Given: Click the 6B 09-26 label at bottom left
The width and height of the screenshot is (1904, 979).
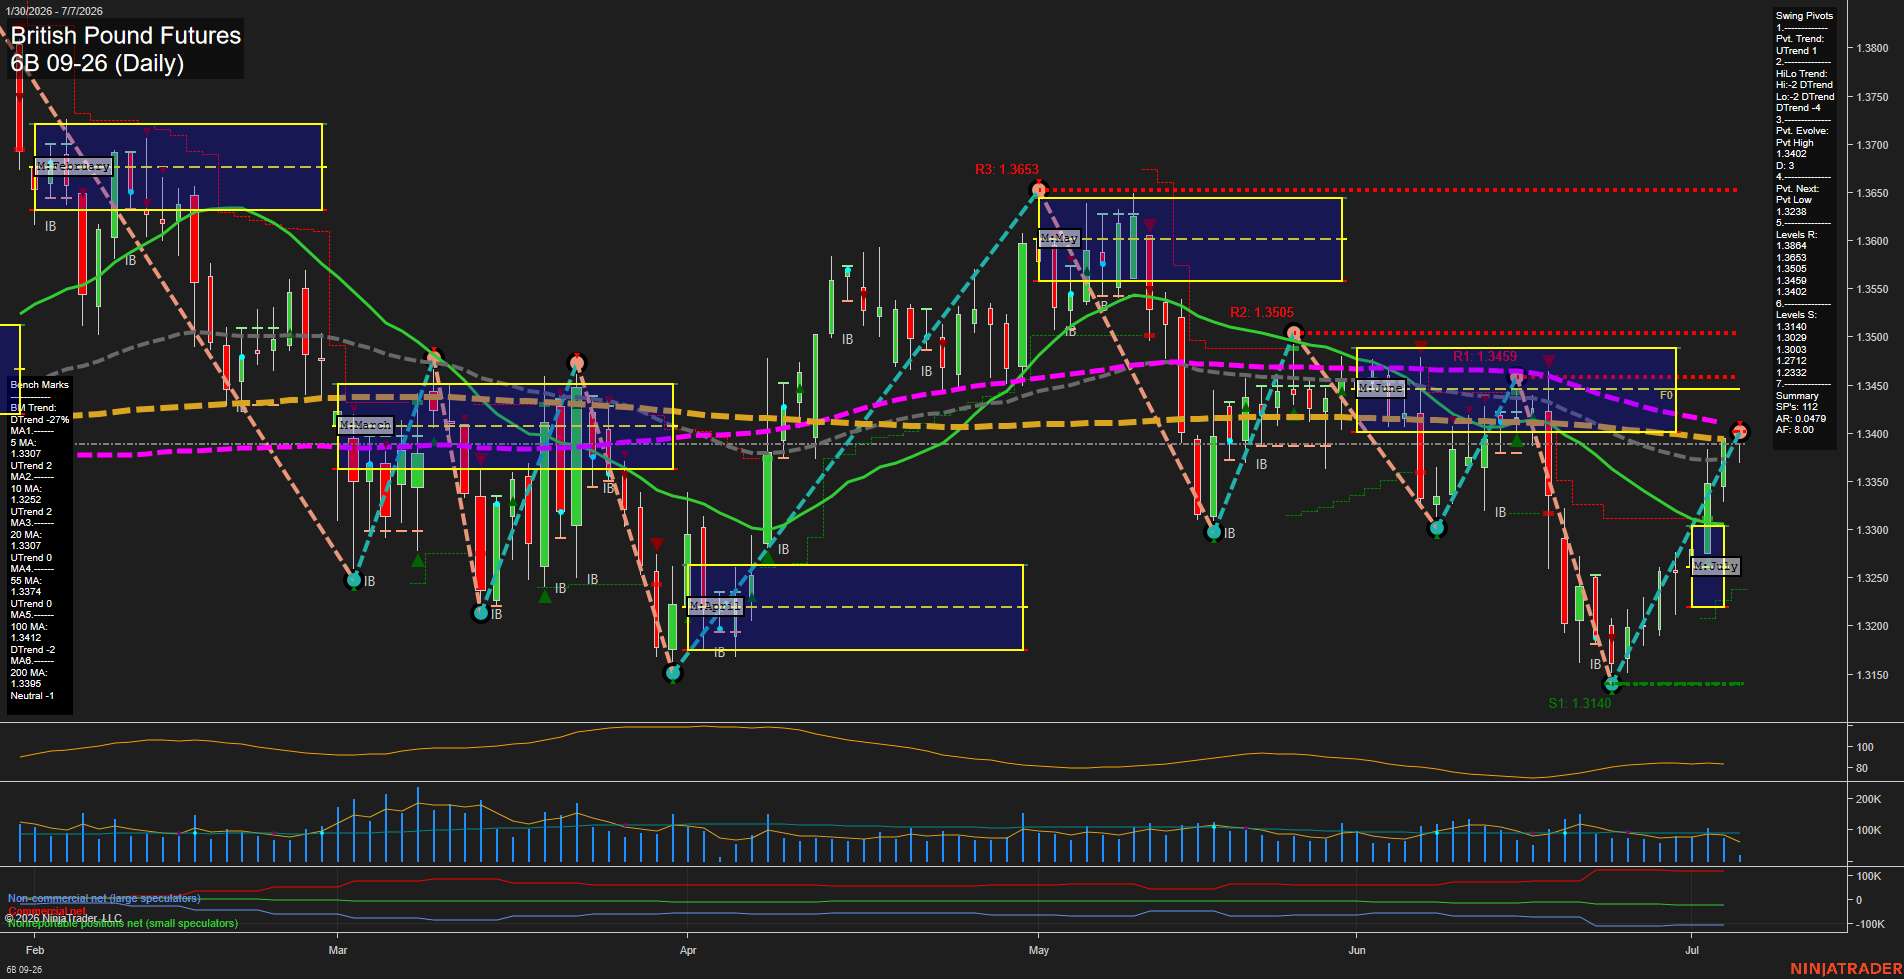Looking at the screenshot, I should 24,970.
